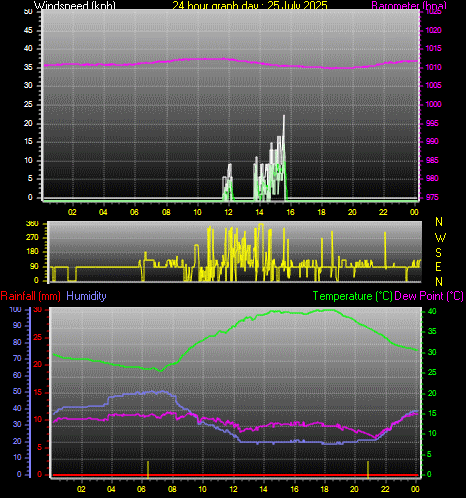This screenshot has height=498, width=466.
Task: Click the 24 hour graph day title
Action: point(250,5)
